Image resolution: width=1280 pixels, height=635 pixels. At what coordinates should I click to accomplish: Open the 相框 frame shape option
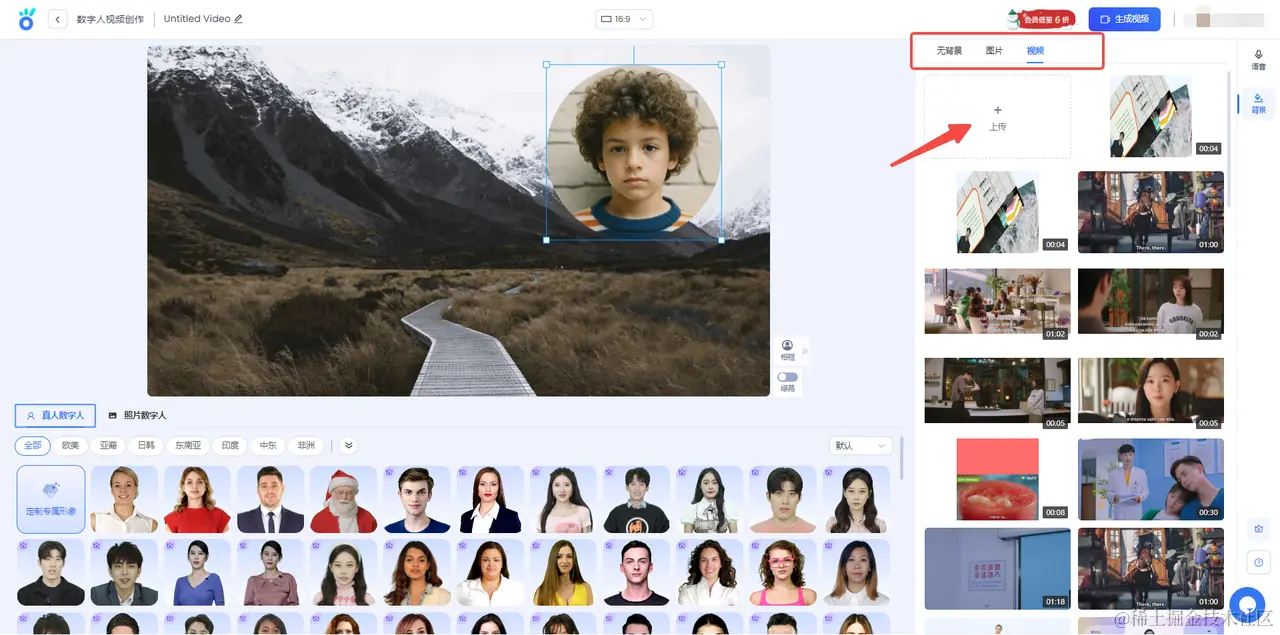tap(787, 350)
